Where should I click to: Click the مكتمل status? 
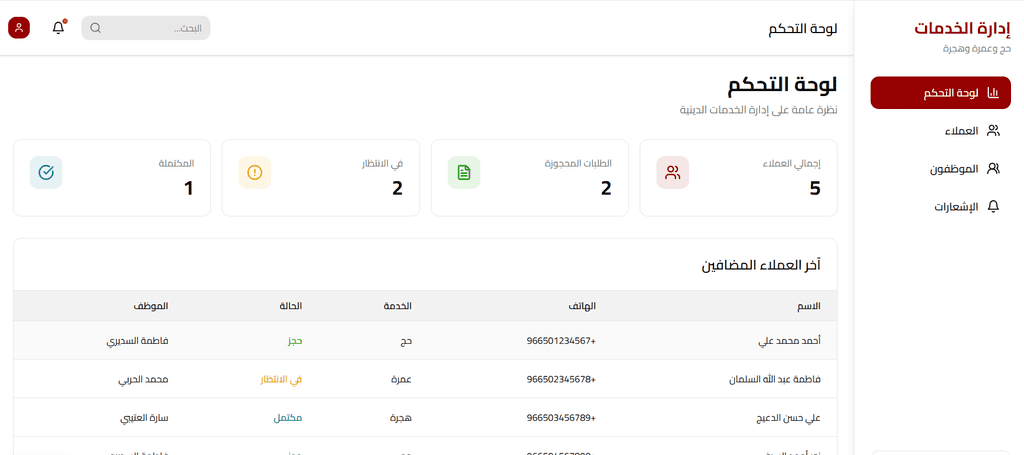(x=288, y=418)
